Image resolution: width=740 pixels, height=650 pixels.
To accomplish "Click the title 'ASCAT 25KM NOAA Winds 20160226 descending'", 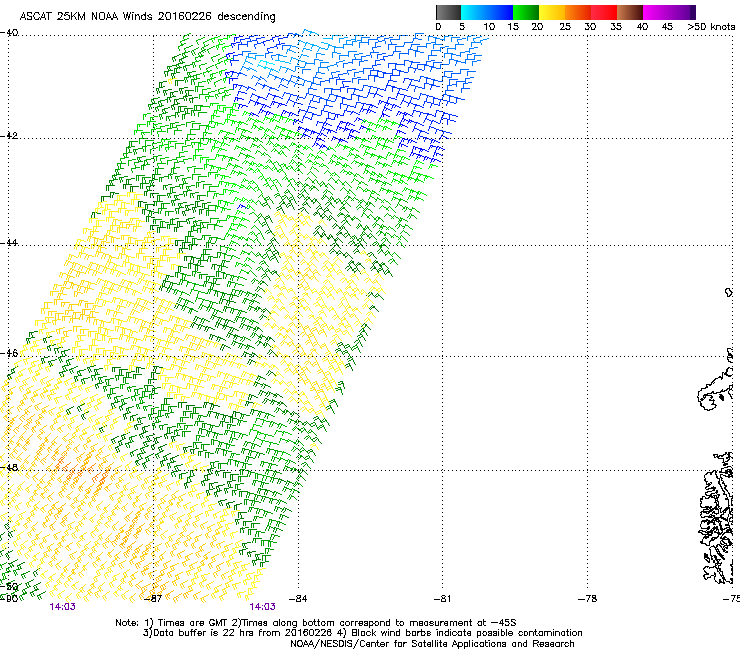I will (x=147, y=16).
